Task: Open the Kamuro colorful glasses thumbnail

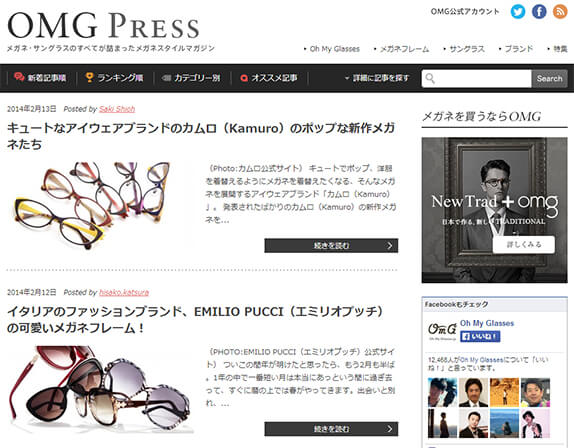Action: [97, 205]
